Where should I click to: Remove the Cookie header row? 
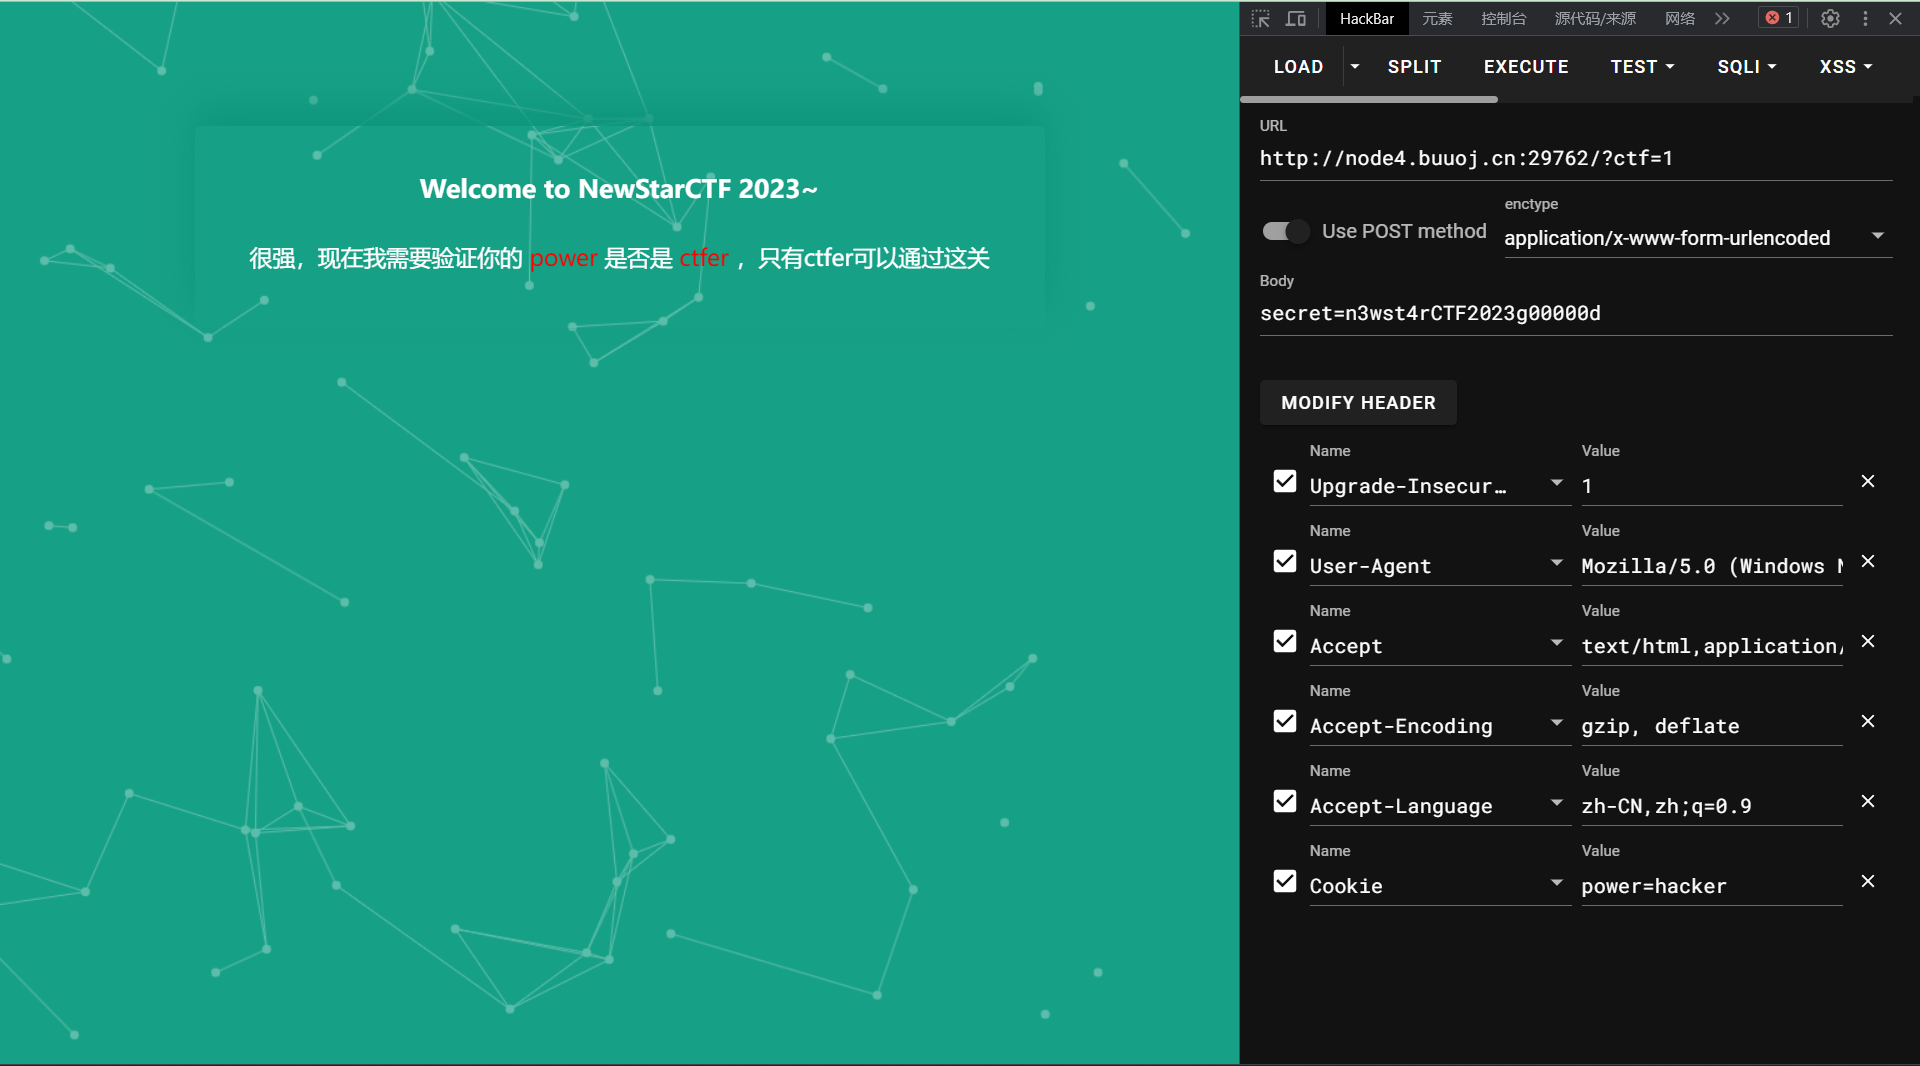click(x=1867, y=881)
